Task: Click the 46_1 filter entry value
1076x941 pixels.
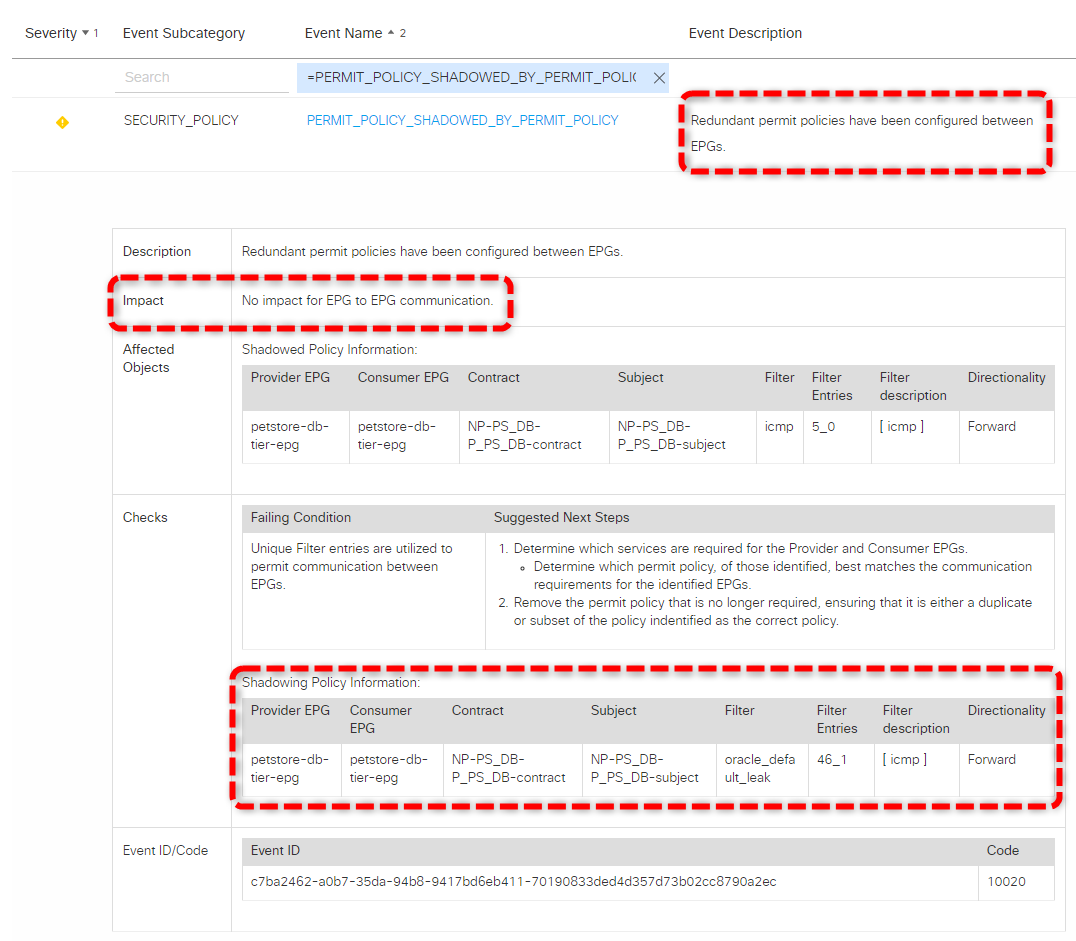Action: click(831, 759)
